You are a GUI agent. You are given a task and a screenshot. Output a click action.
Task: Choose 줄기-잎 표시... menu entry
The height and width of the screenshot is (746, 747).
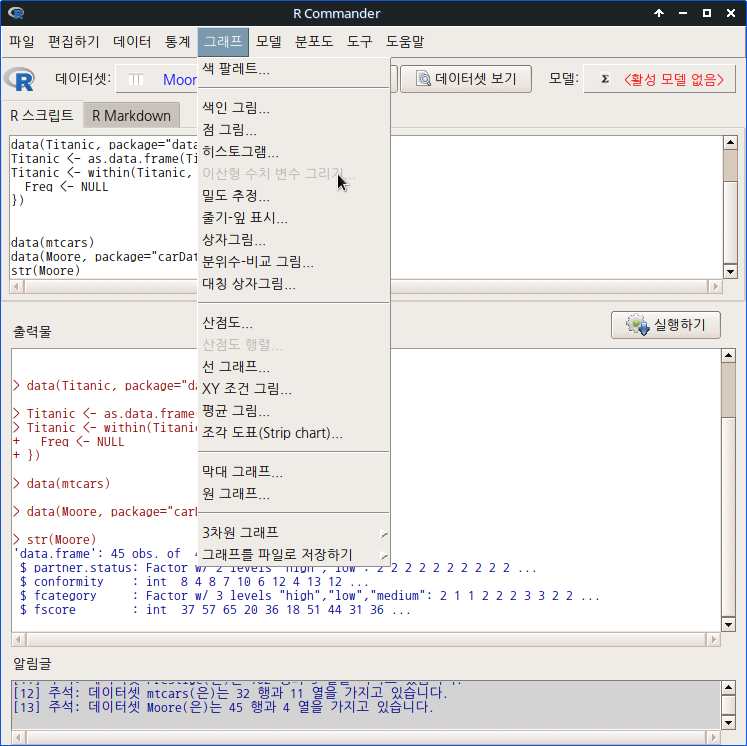tap(294, 218)
